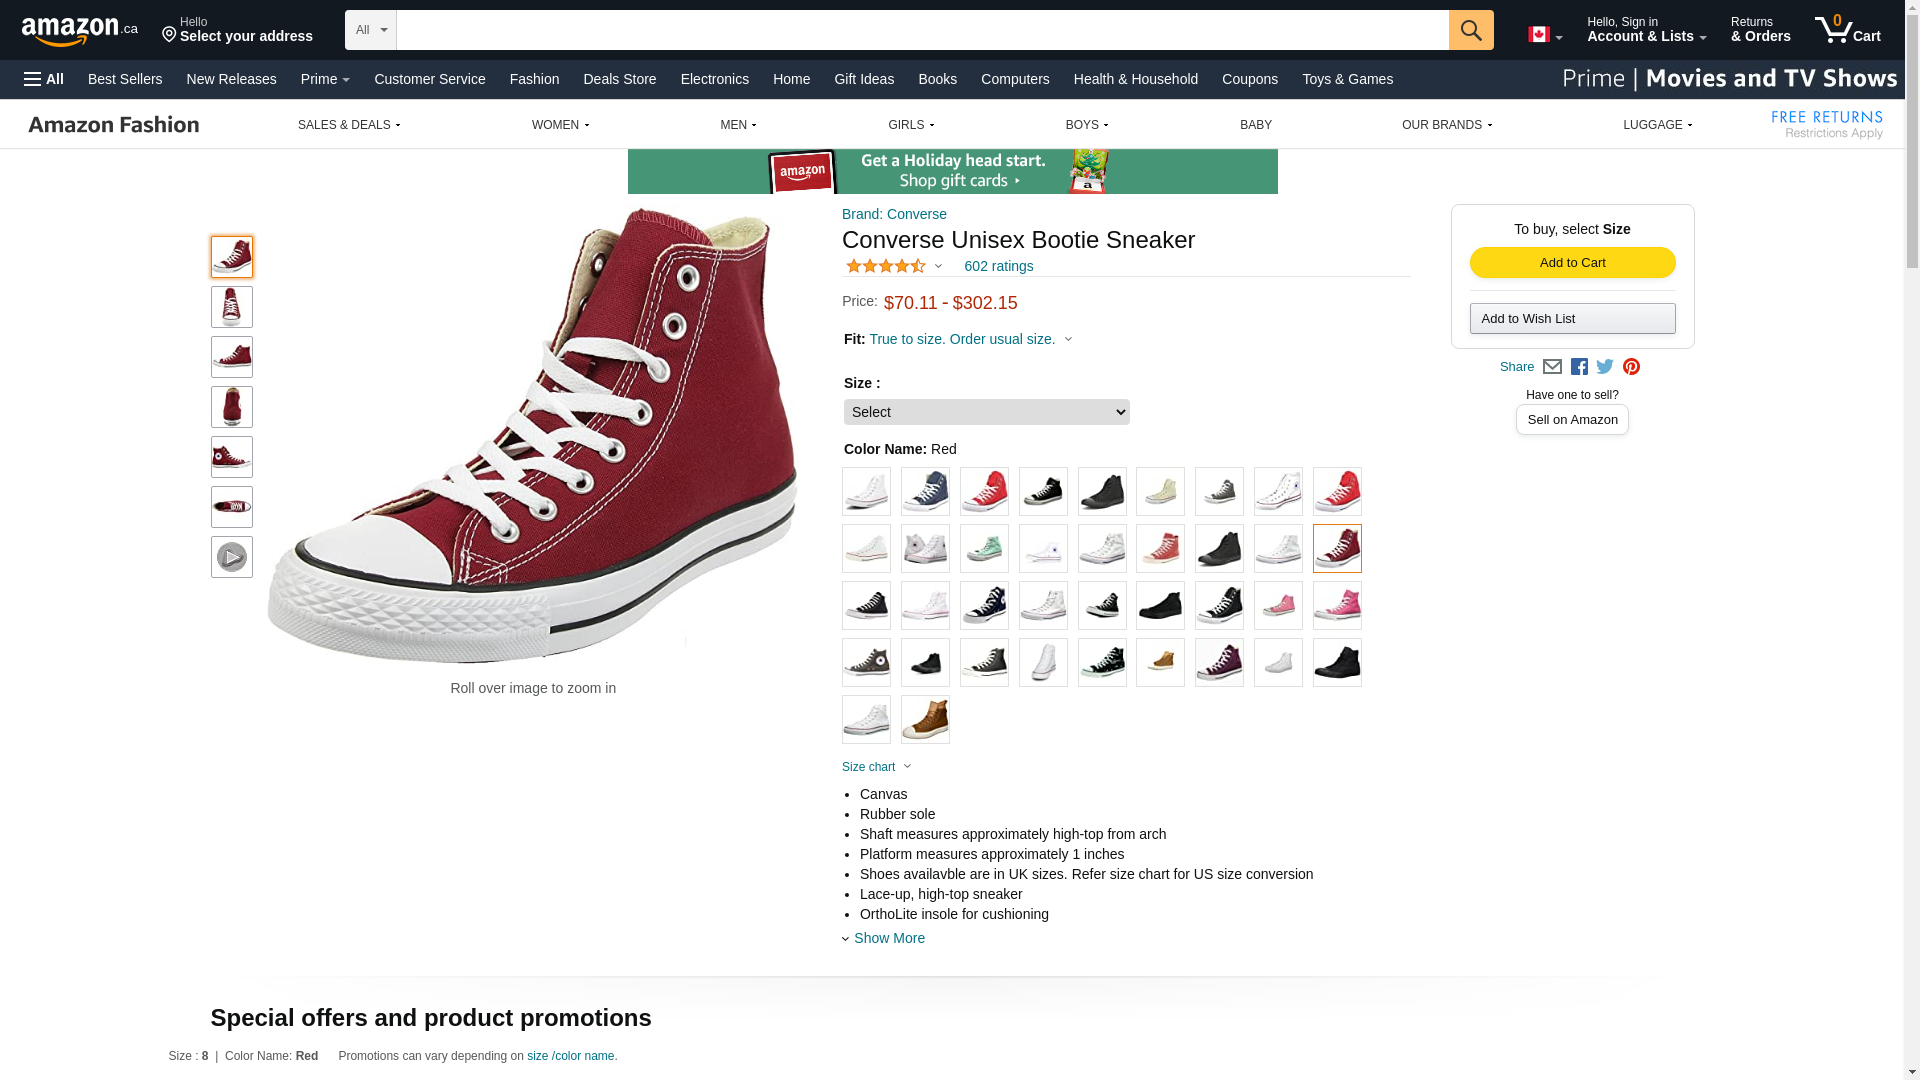This screenshot has width=1920, height=1080.
Task: Expand the All search category dropdown
Action: 370,30
